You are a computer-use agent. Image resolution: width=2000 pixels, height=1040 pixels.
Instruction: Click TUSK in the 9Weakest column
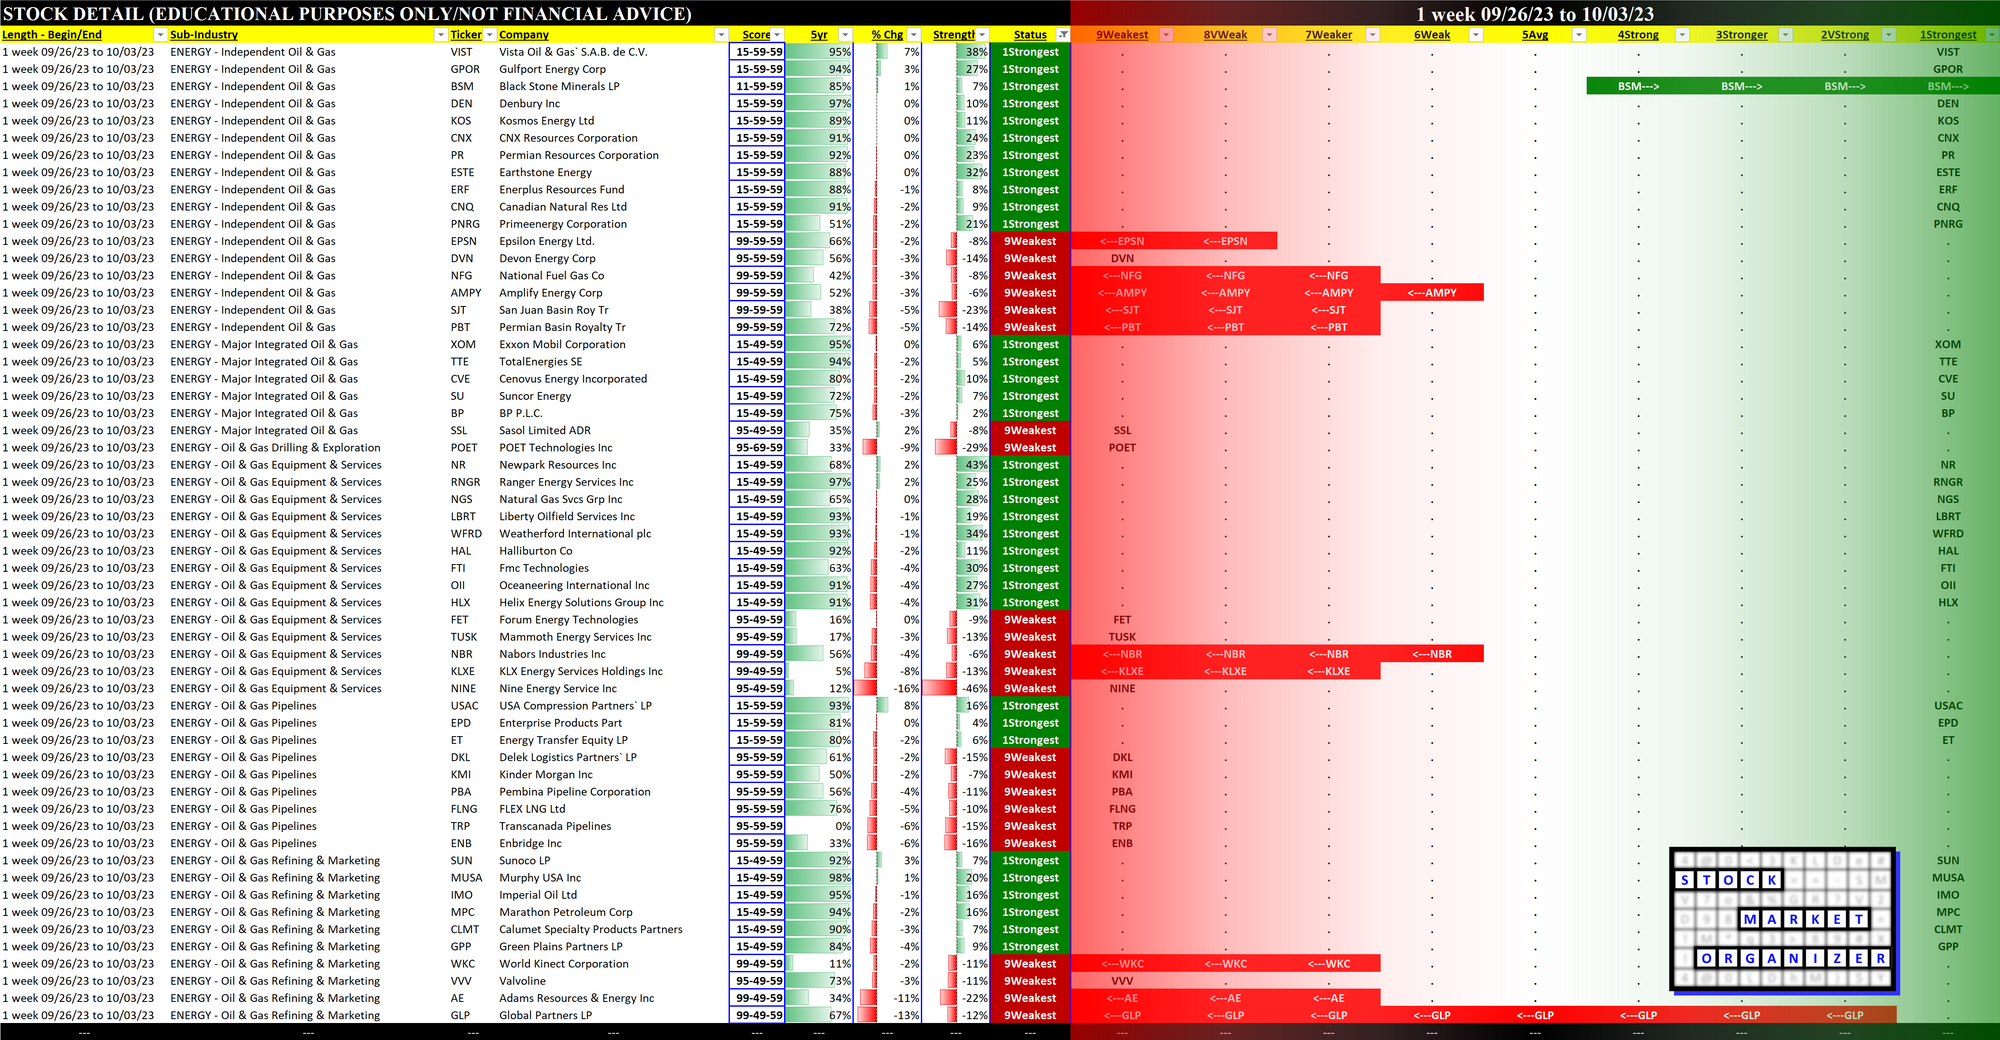tap(1122, 637)
